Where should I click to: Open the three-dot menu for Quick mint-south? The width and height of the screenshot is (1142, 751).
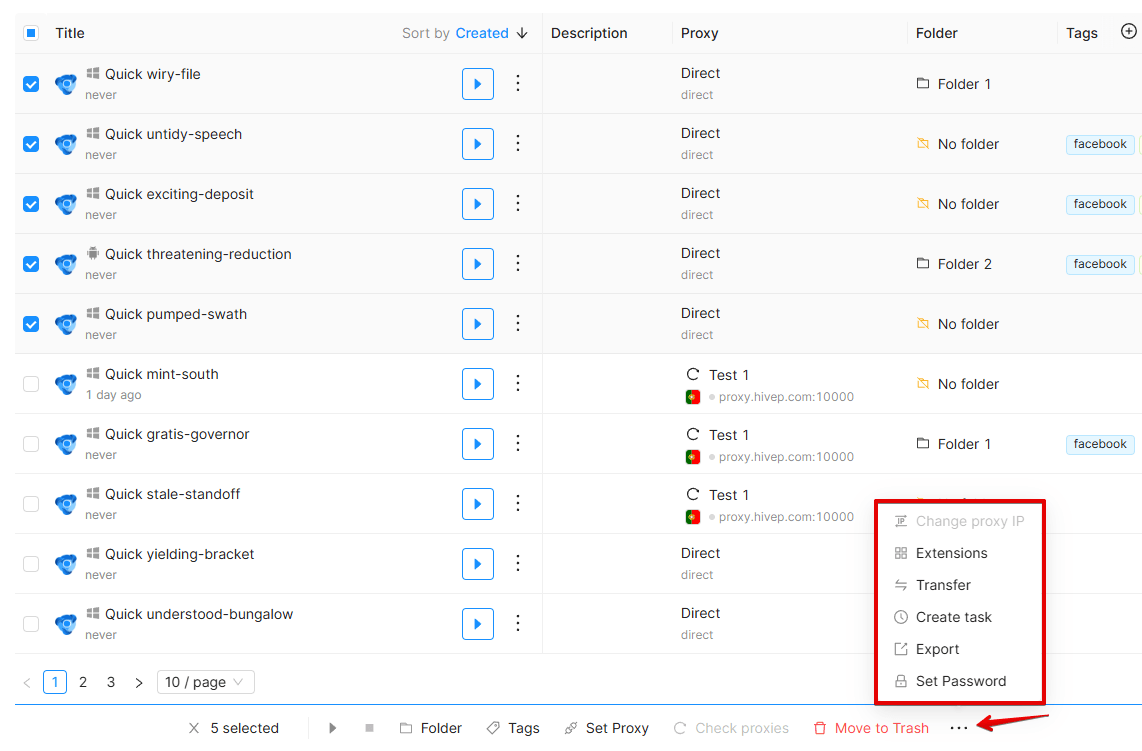[x=518, y=383]
